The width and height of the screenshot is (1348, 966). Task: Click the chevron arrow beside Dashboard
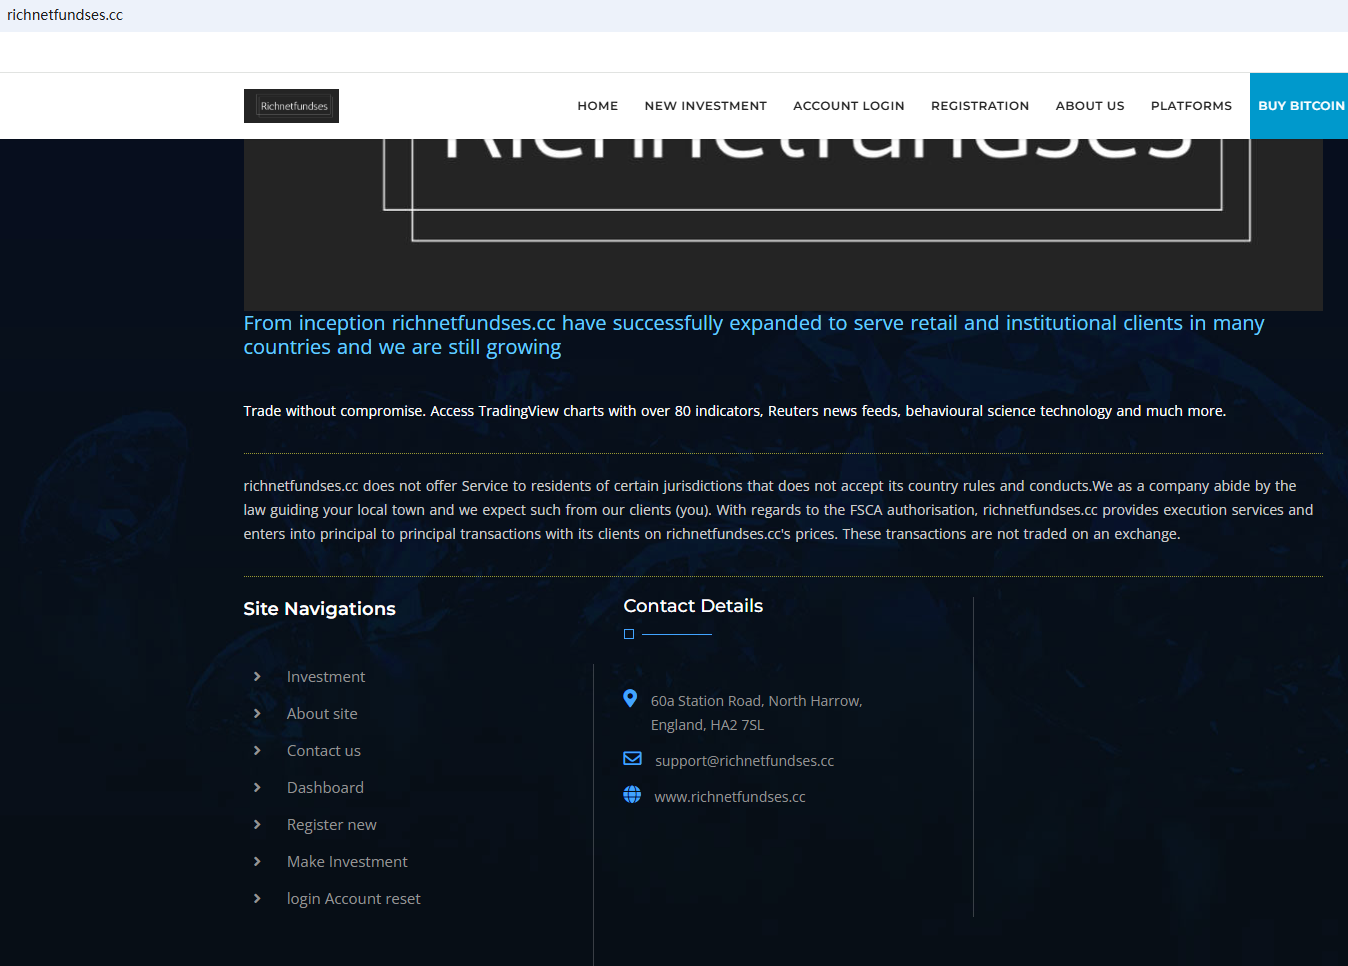(257, 788)
